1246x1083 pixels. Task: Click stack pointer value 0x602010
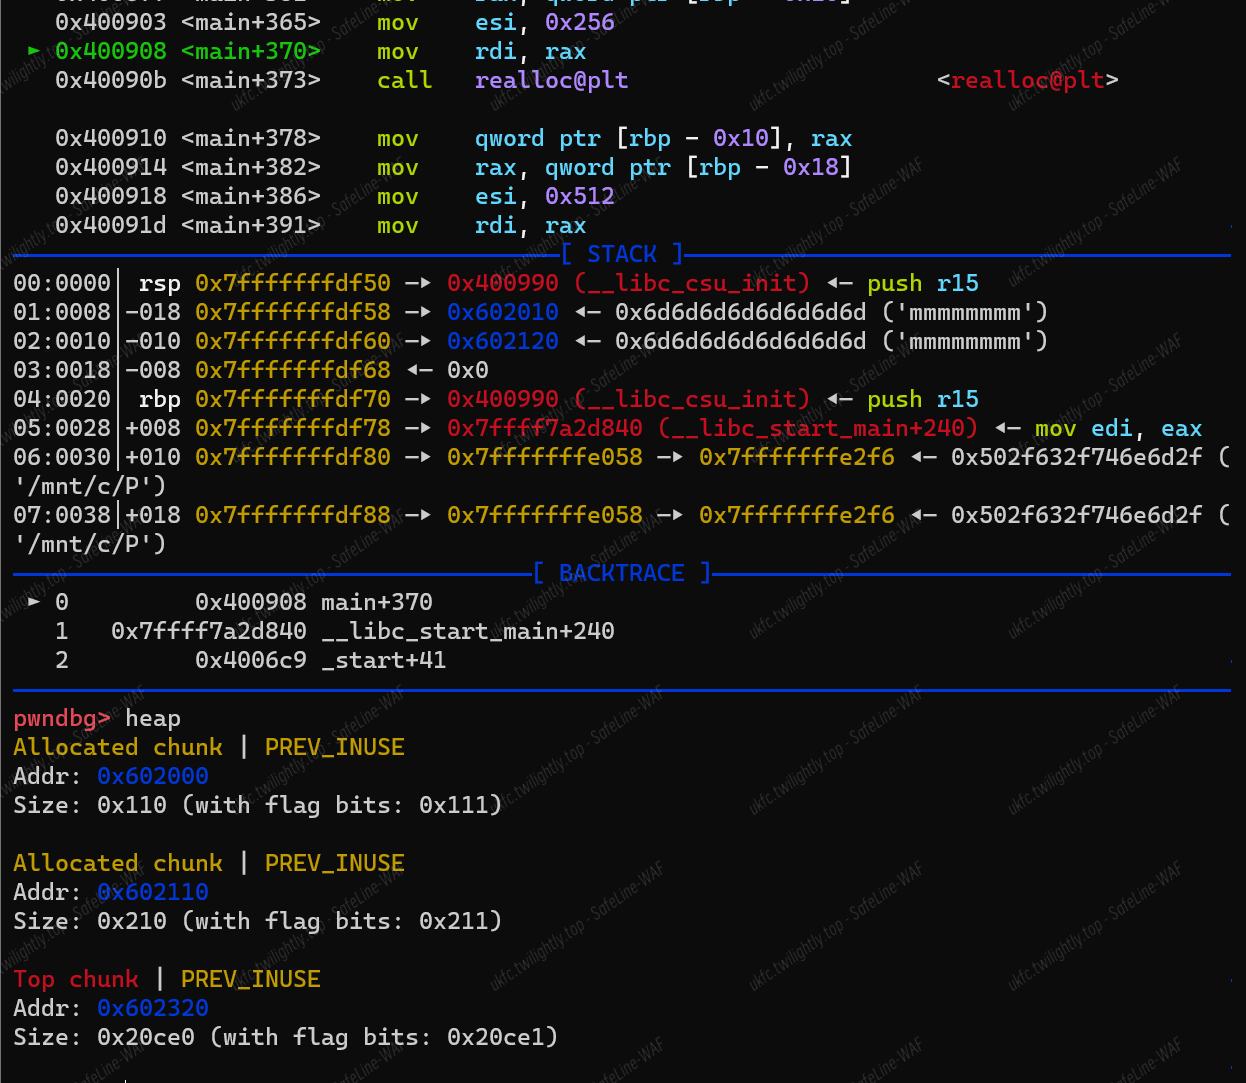[x=502, y=312]
